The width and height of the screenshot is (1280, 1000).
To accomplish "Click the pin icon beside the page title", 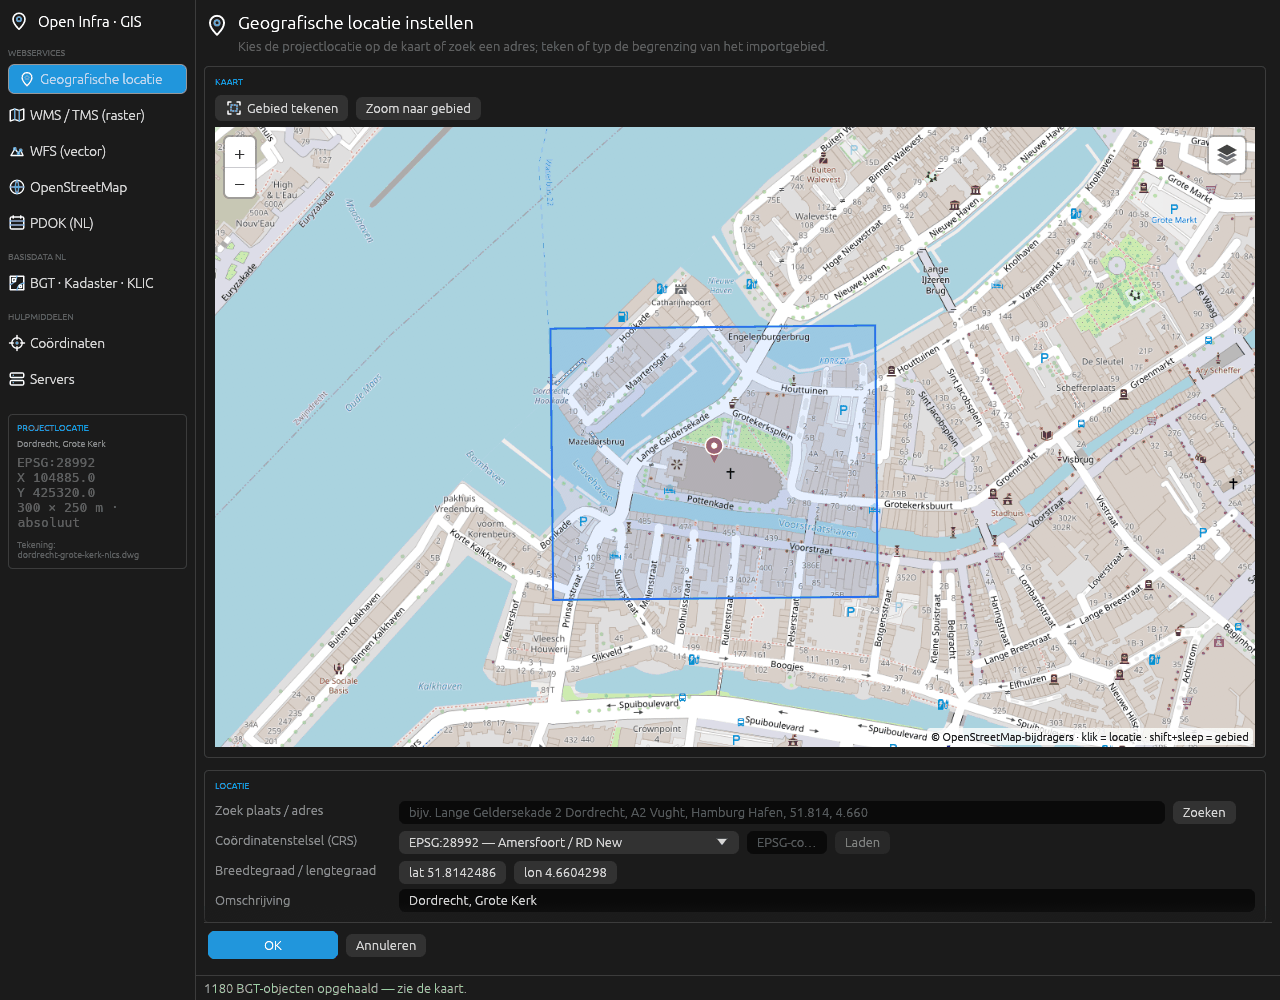I will click(x=216, y=25).
